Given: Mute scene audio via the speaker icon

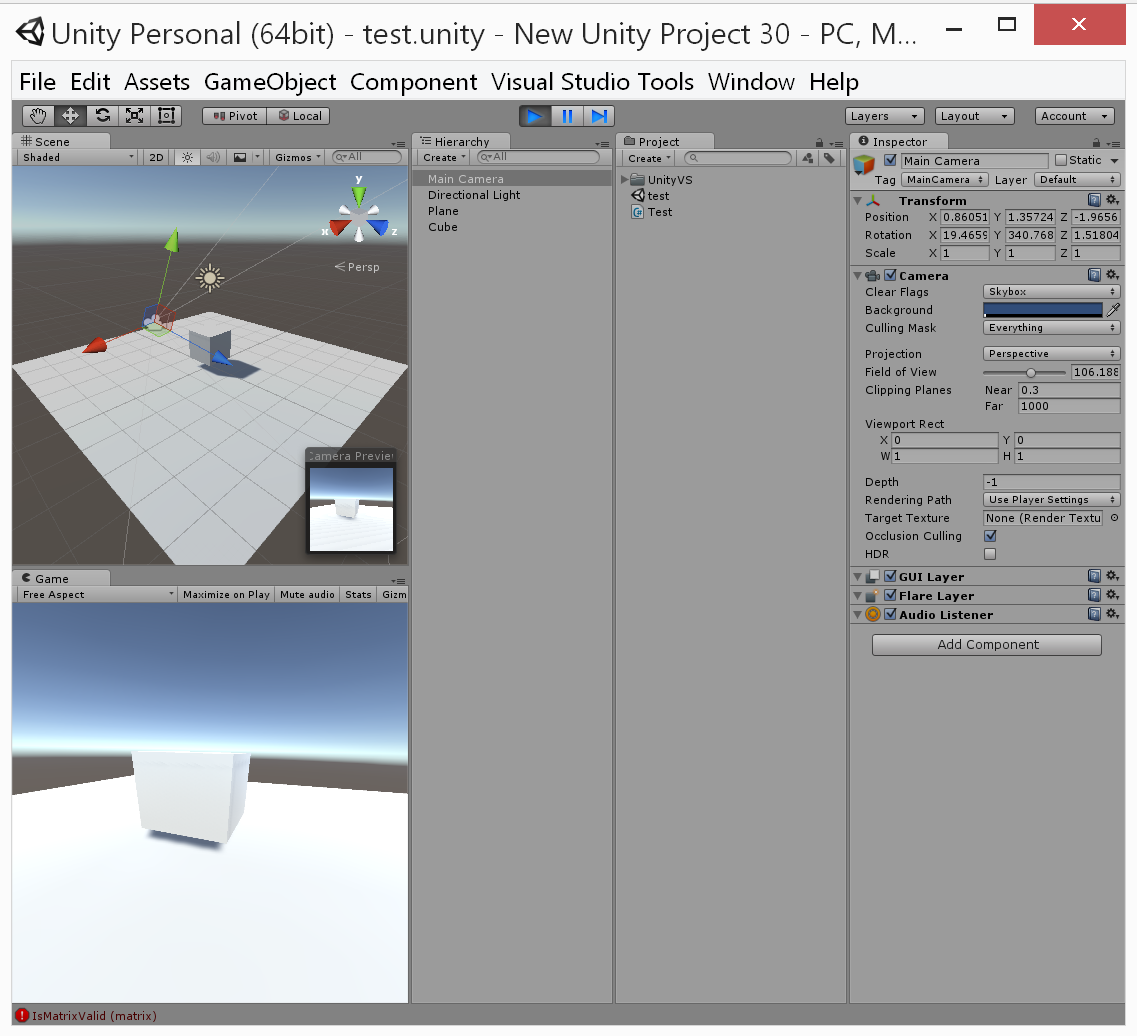Looking at the screenshot, I should click(211, 157).
